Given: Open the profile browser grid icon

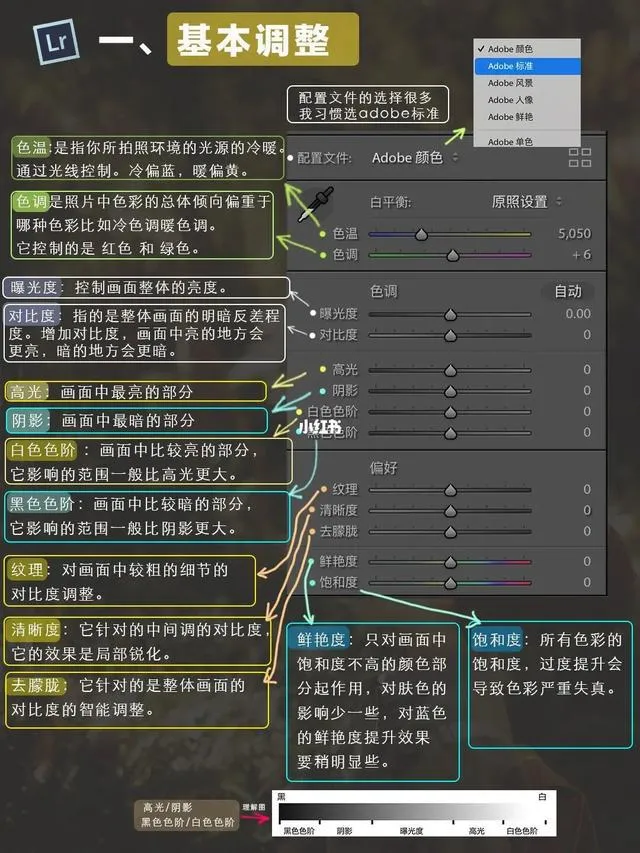Looking at the screenshot, I should pos(580,157).
